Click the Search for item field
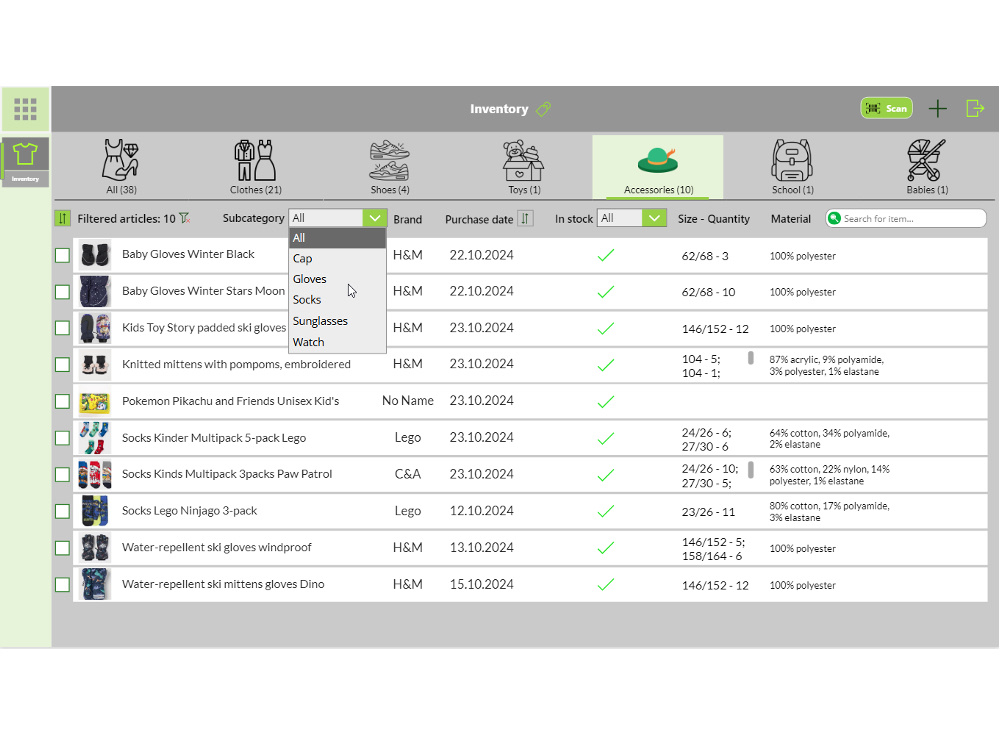1000x750 pixels. click(x=906, y=219)
